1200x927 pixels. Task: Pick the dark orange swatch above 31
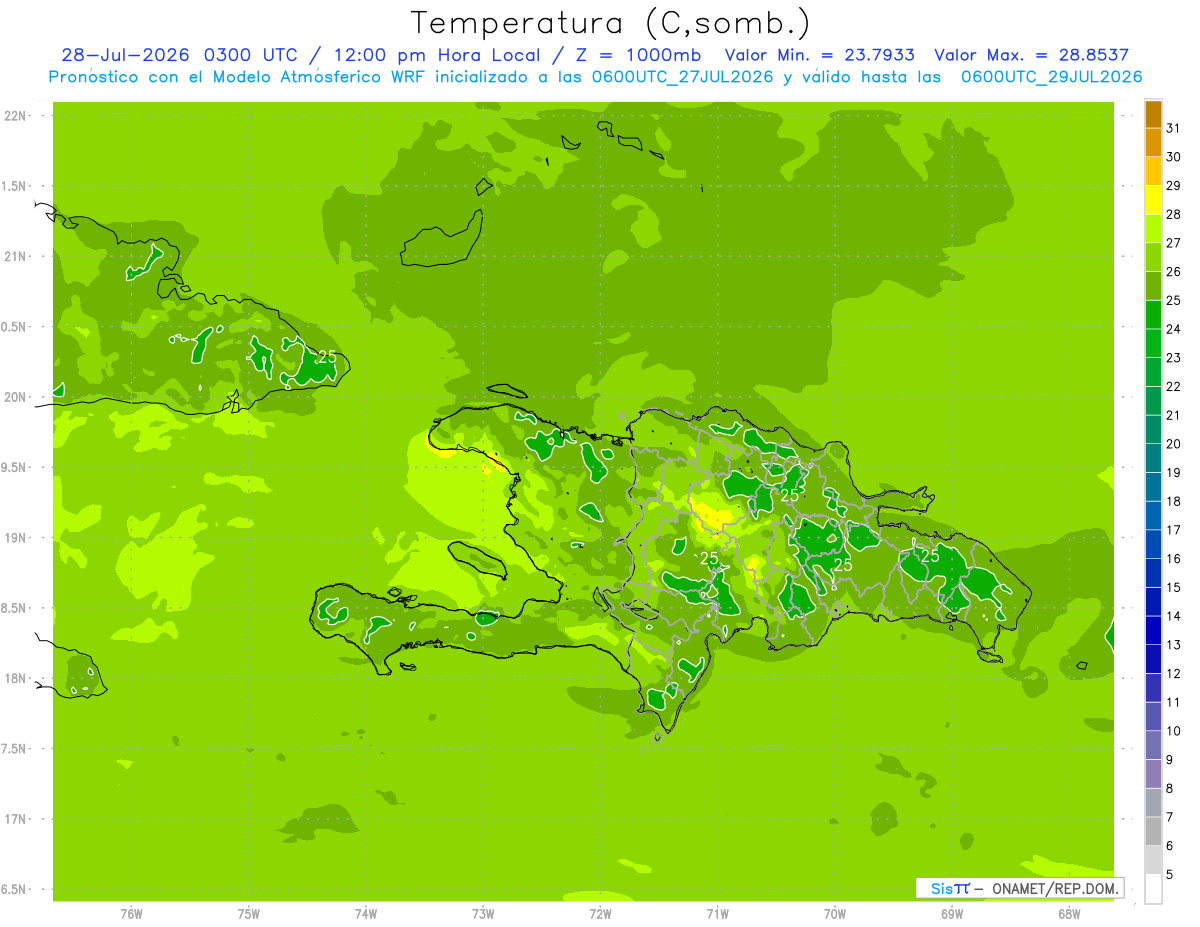[1153, 114]
